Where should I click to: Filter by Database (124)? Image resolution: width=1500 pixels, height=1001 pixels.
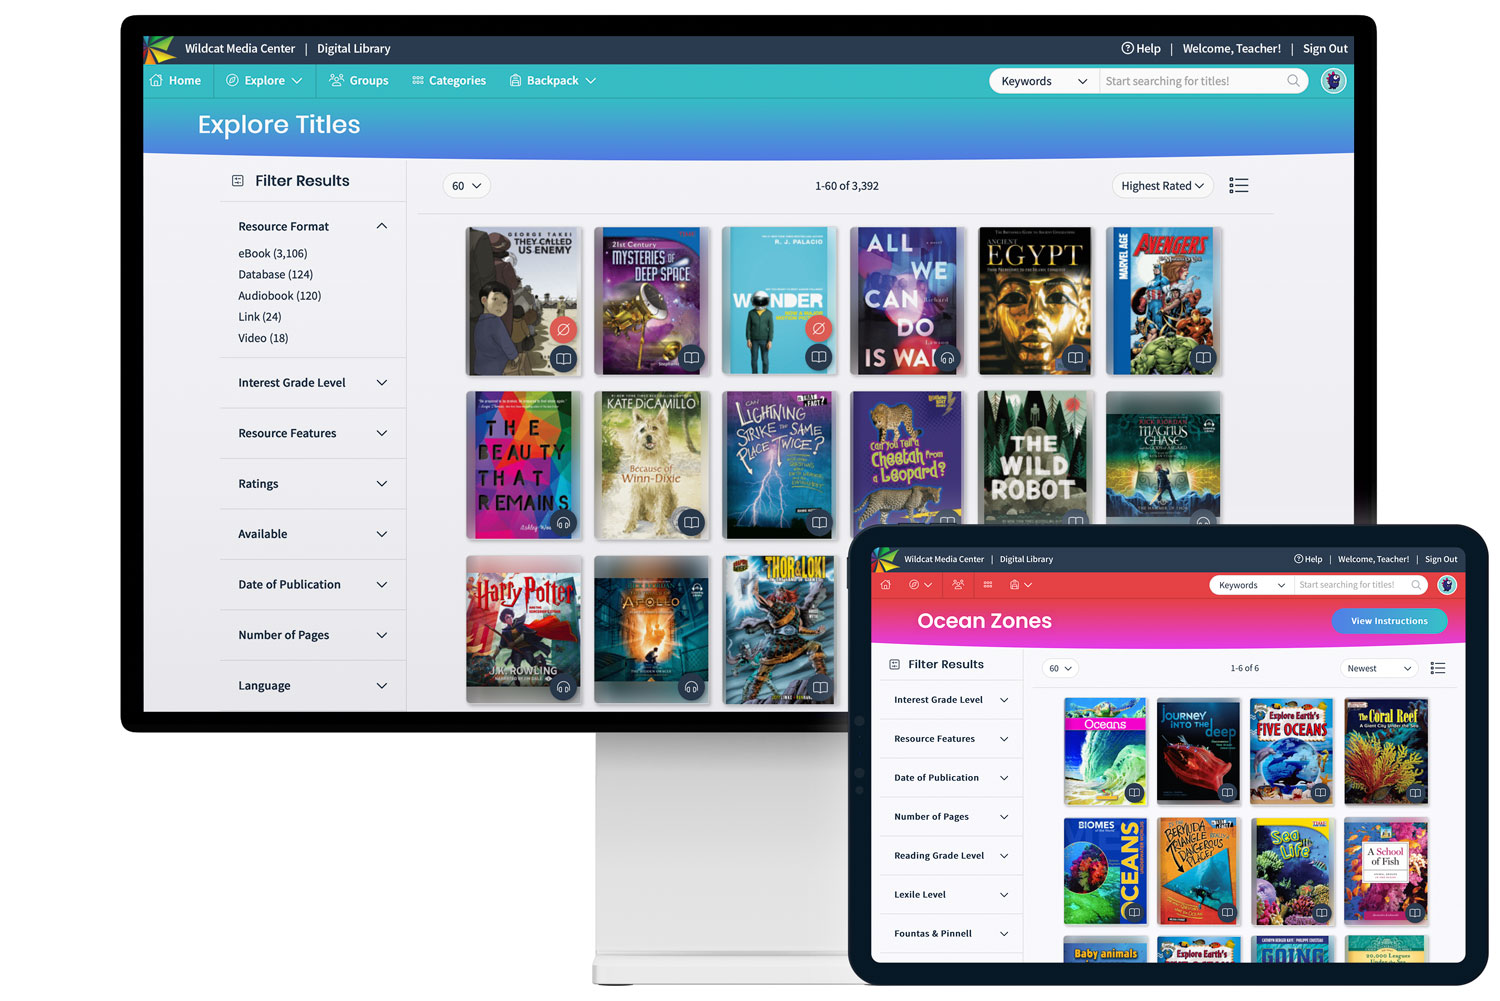[275, 274]
